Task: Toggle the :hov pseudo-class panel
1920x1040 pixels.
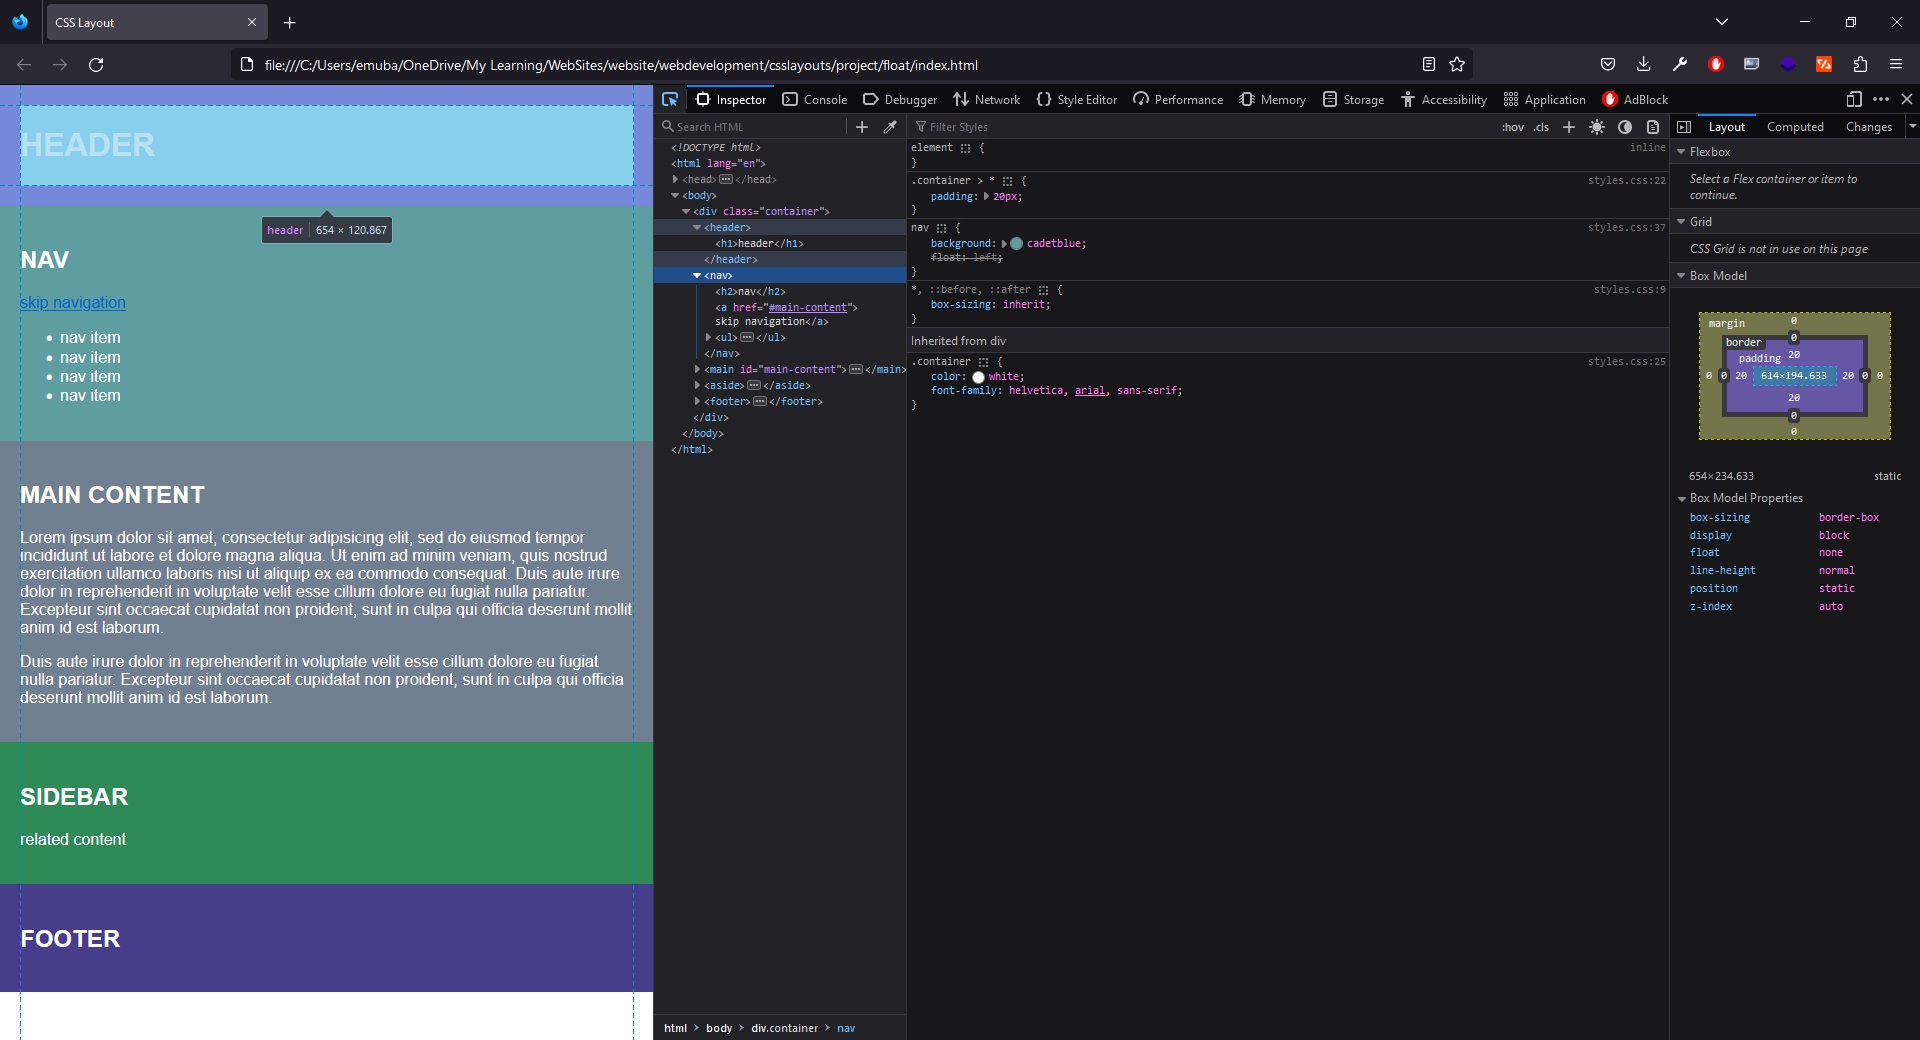Action: [x=1513, y=127]
